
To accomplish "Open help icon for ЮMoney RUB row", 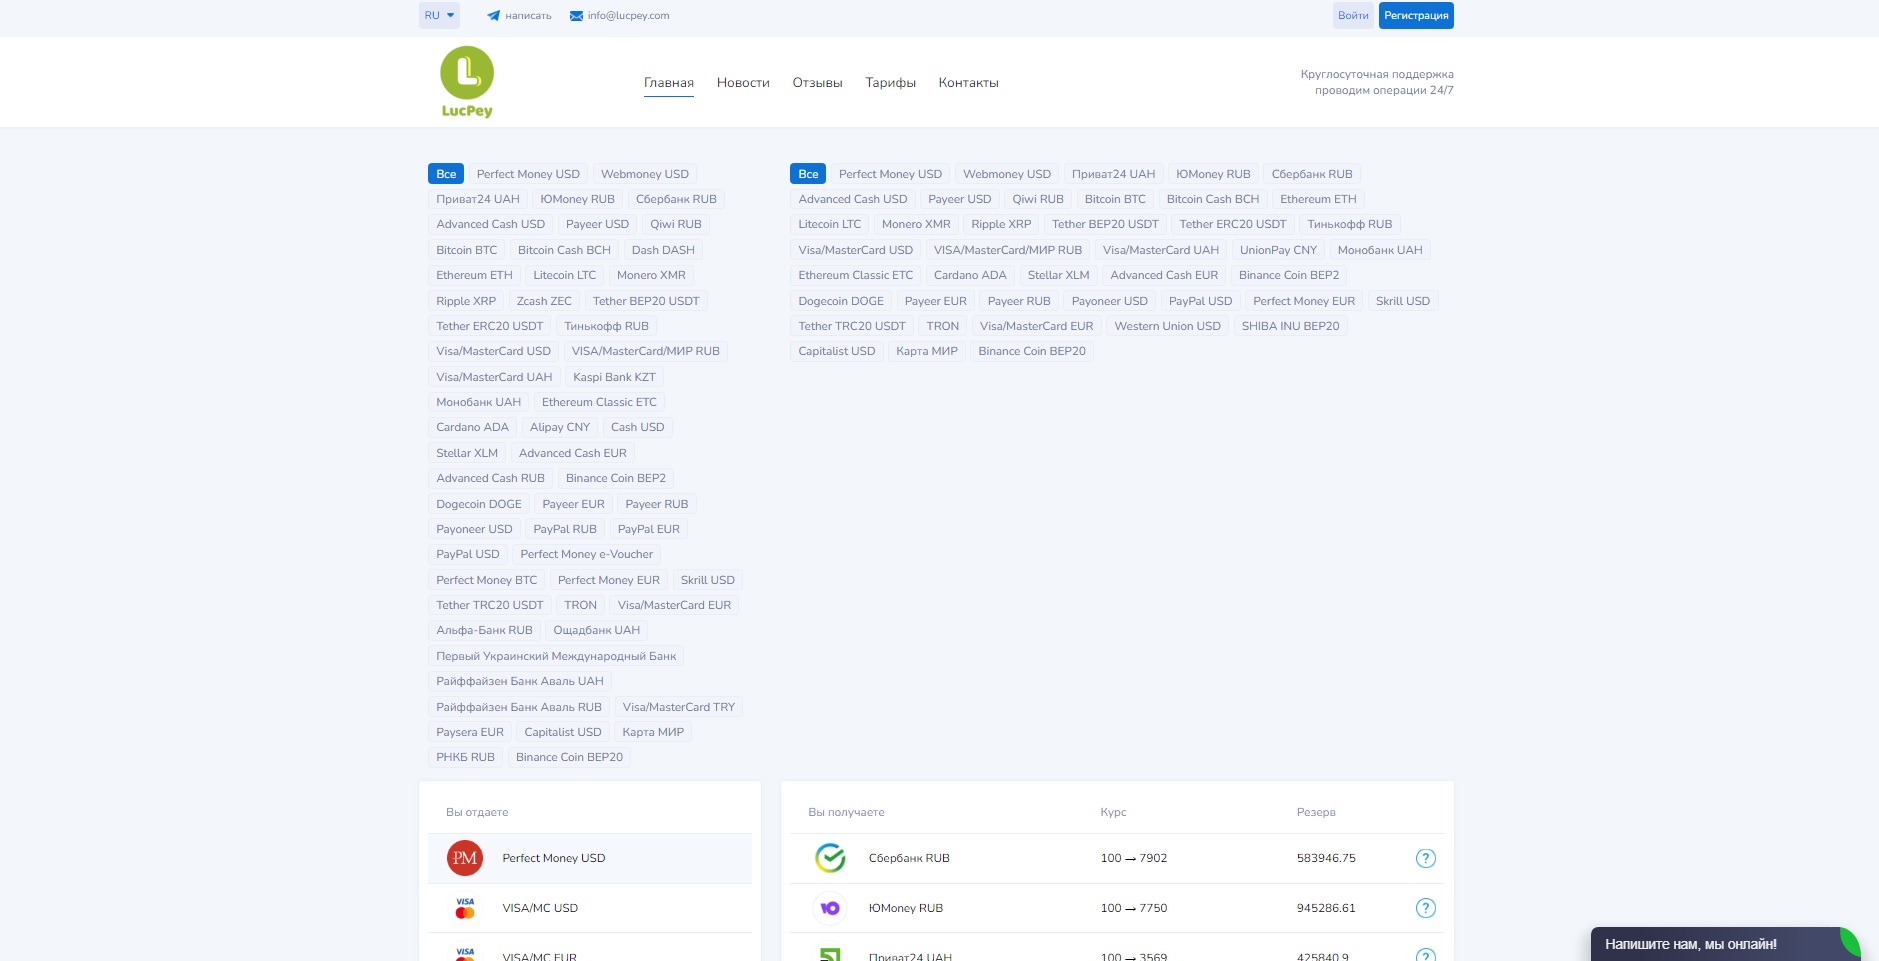I will [1426, 908].
